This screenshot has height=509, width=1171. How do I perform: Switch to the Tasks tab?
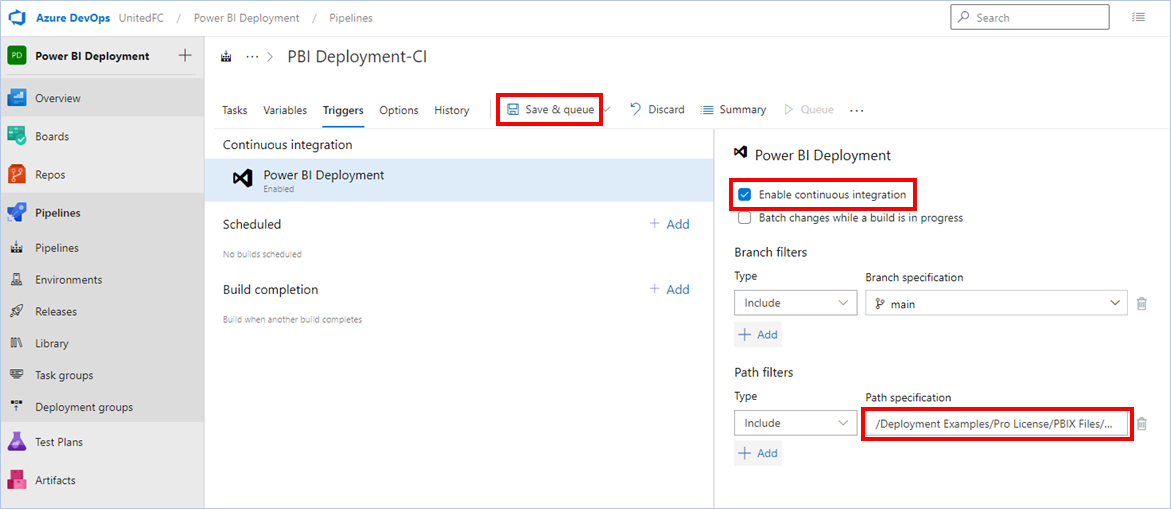click(234, 110)
